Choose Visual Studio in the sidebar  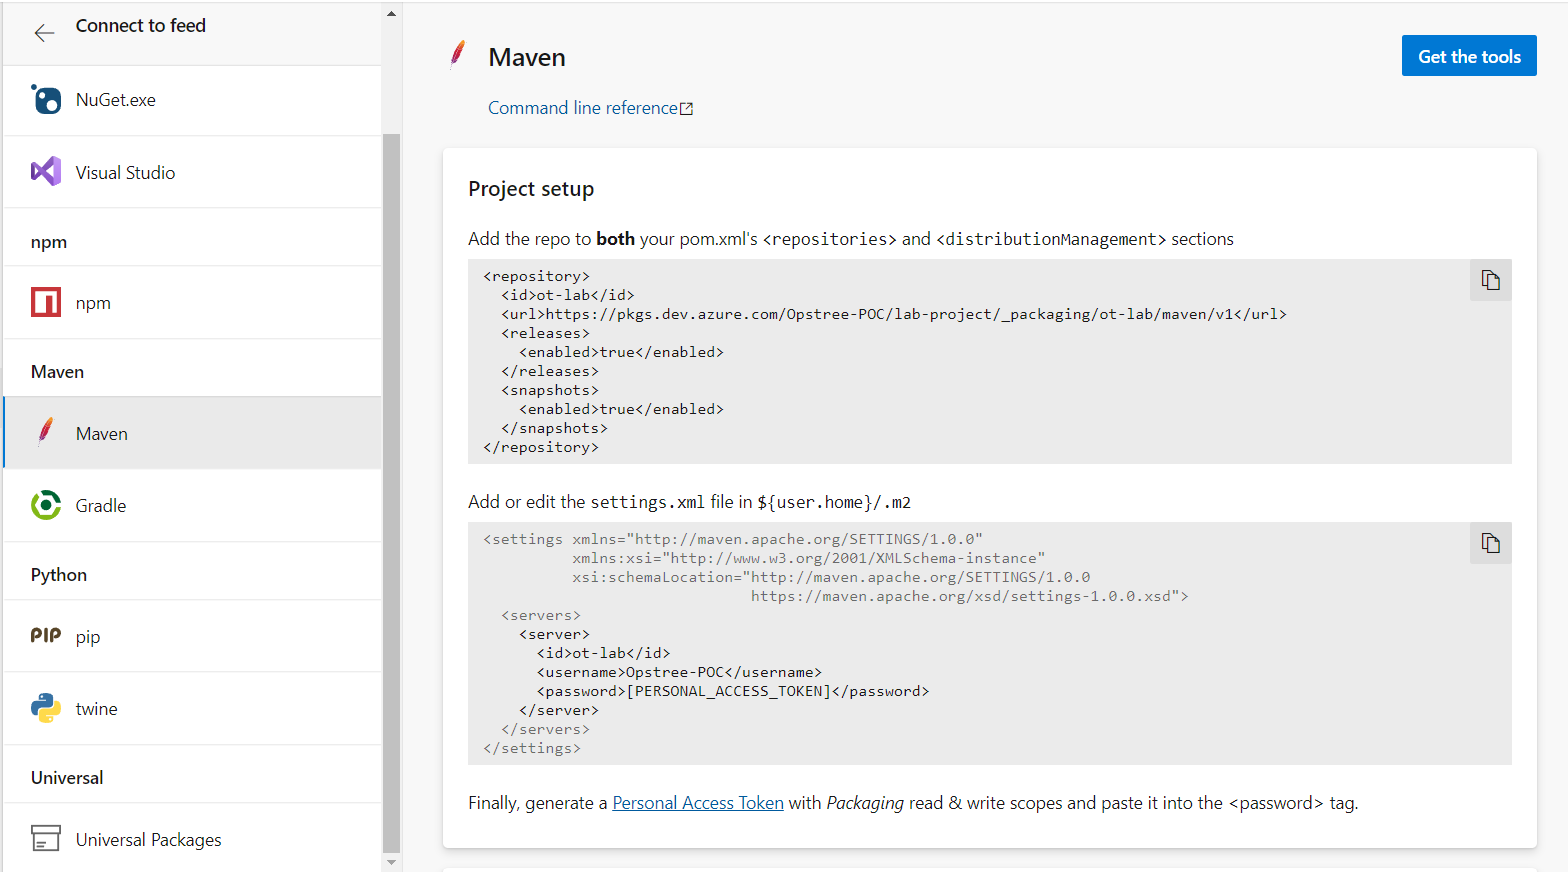coord(193,172)
